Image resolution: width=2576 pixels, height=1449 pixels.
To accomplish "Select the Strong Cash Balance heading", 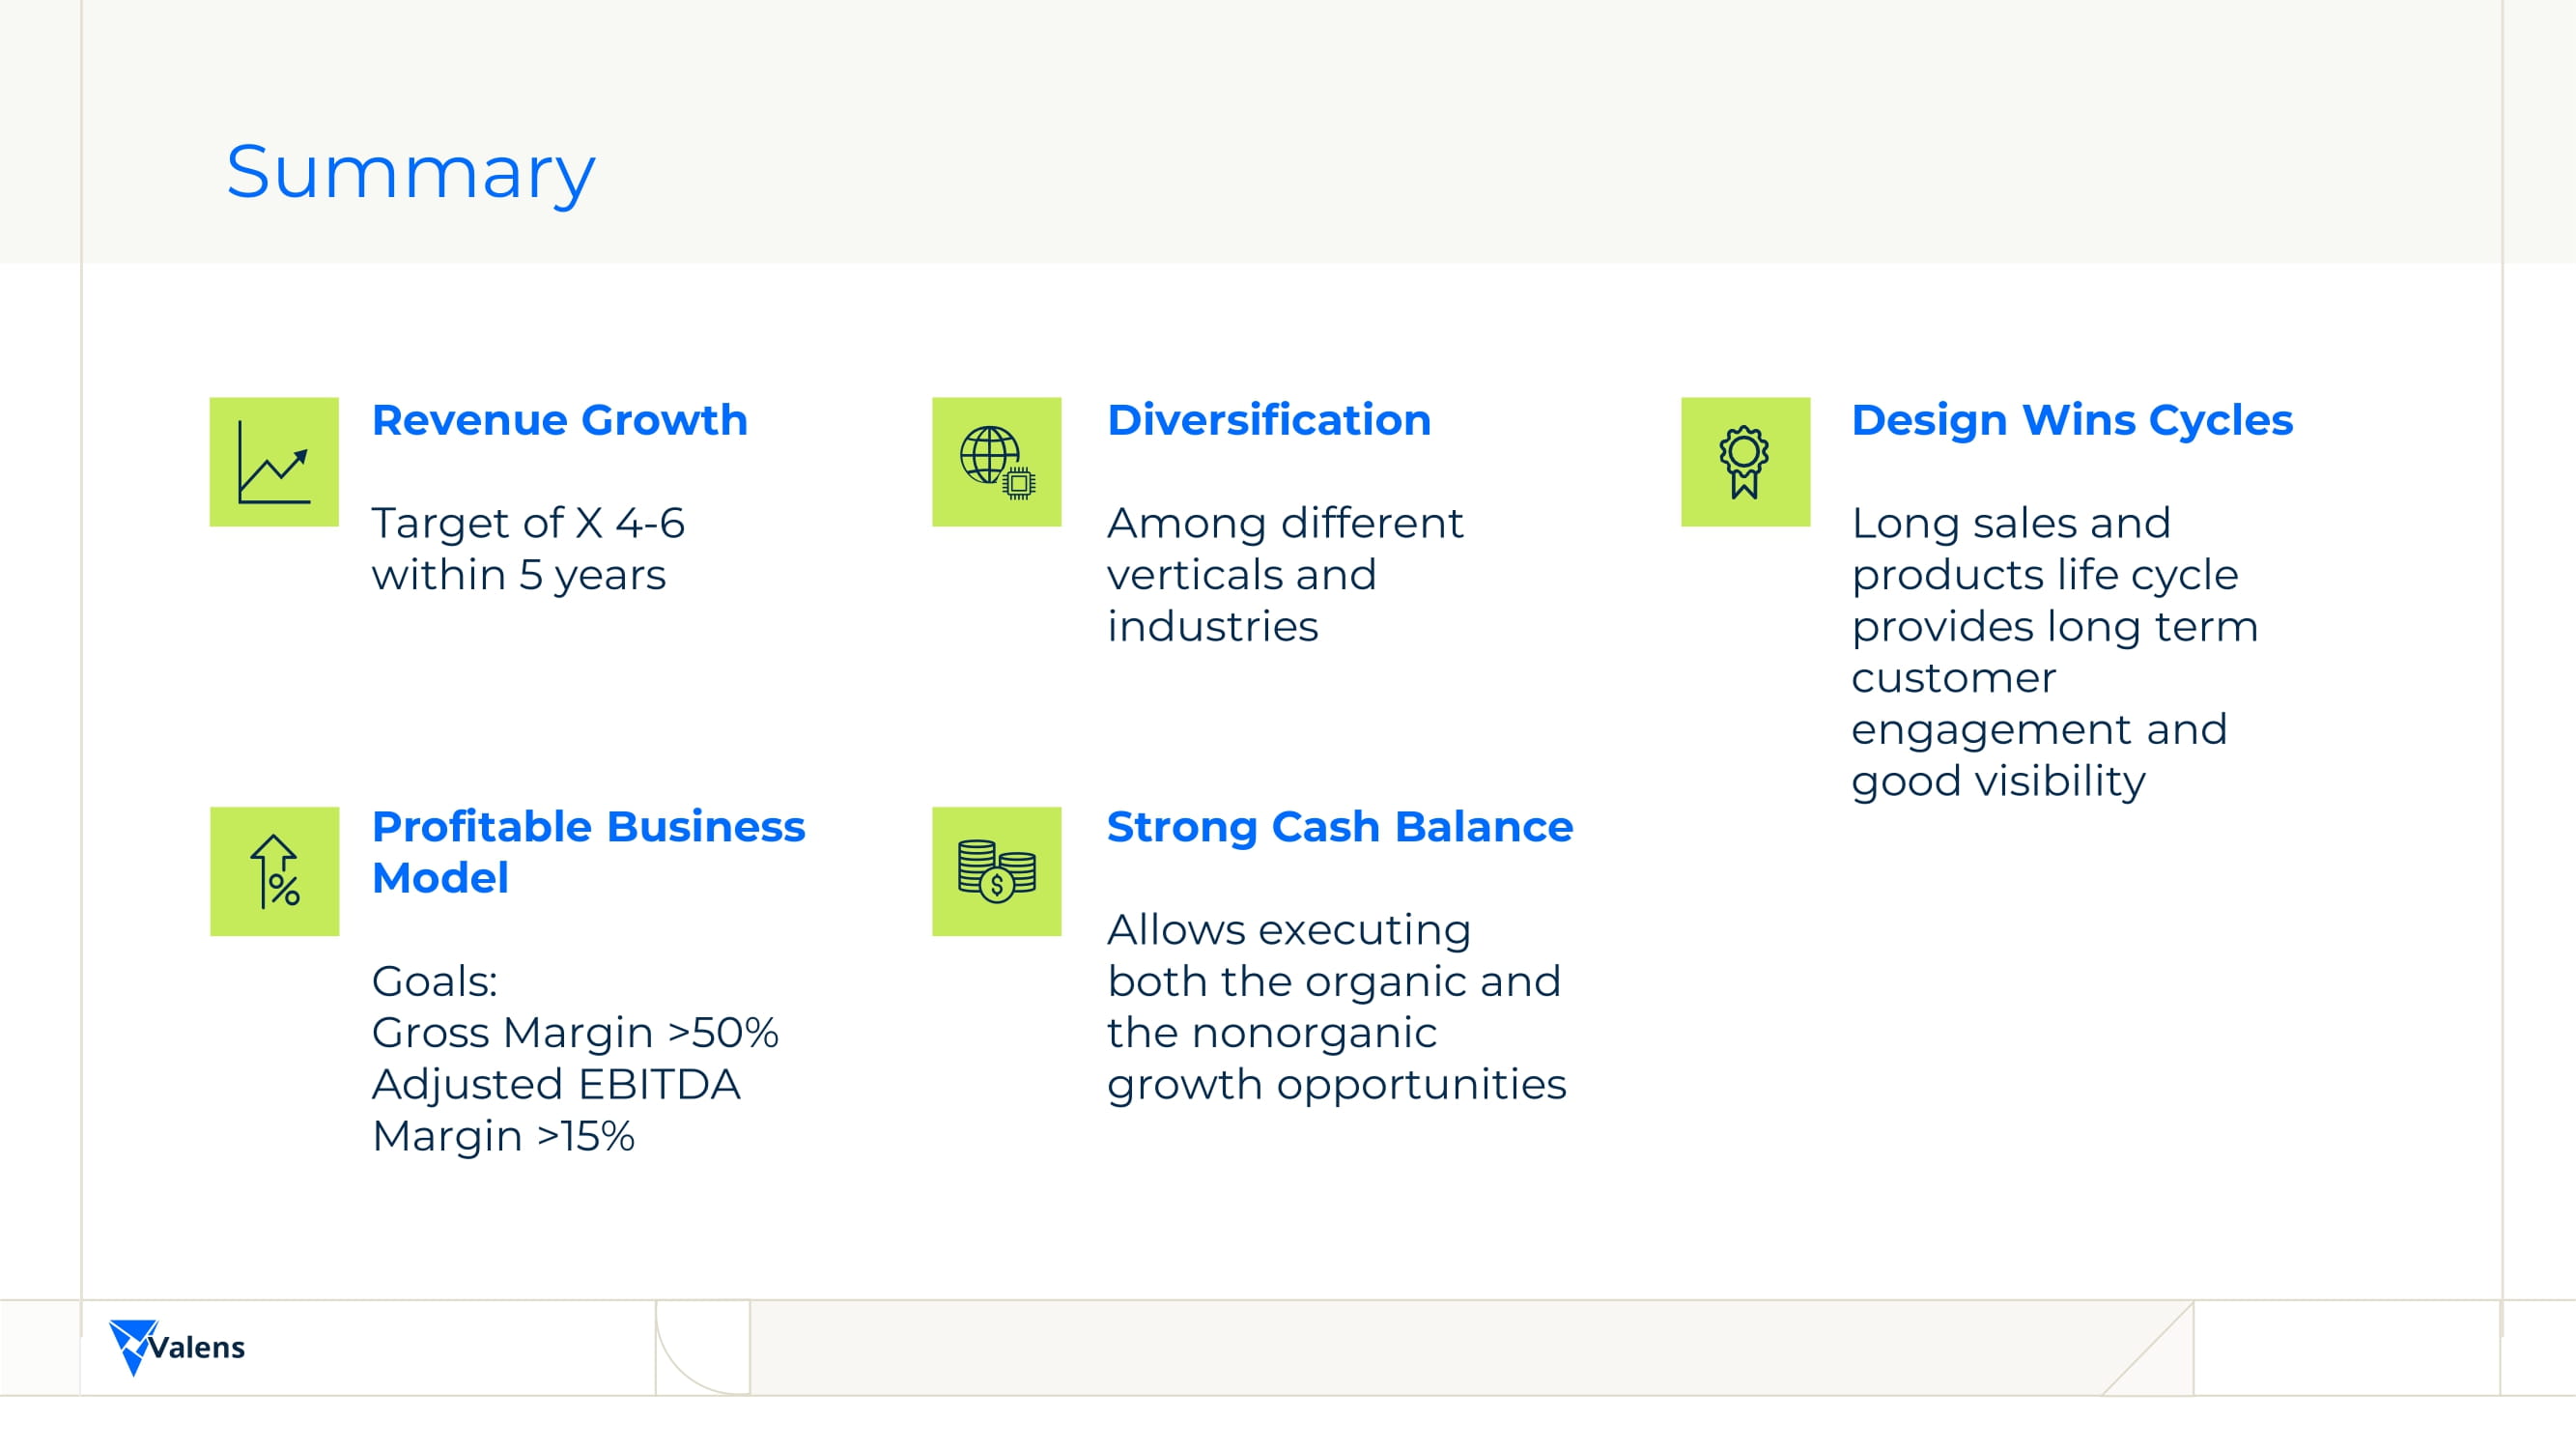I will tap(1339, 827).
